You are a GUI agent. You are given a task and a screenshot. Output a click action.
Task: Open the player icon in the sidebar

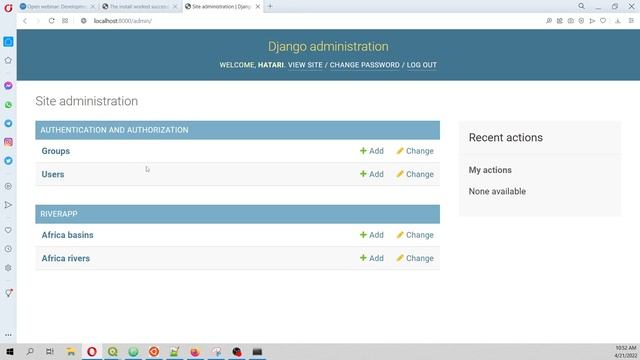8,186
